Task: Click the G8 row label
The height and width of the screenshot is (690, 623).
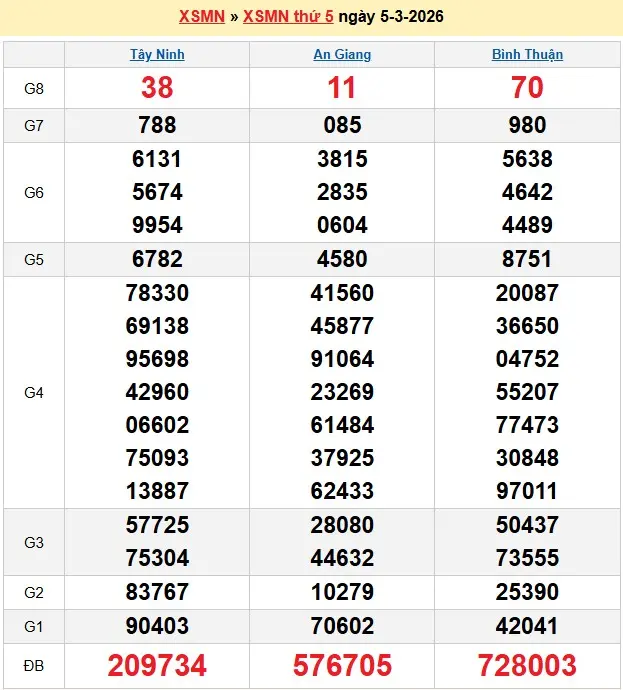Action: click(34, 88)
